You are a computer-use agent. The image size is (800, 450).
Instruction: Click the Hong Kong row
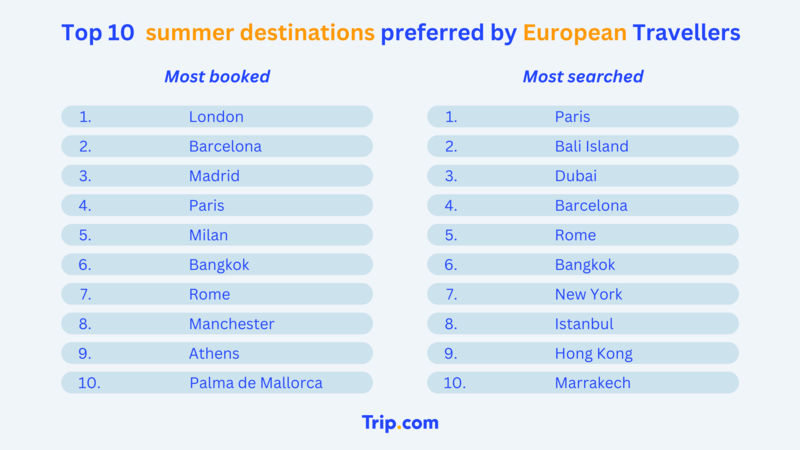(x=583, y=353)
